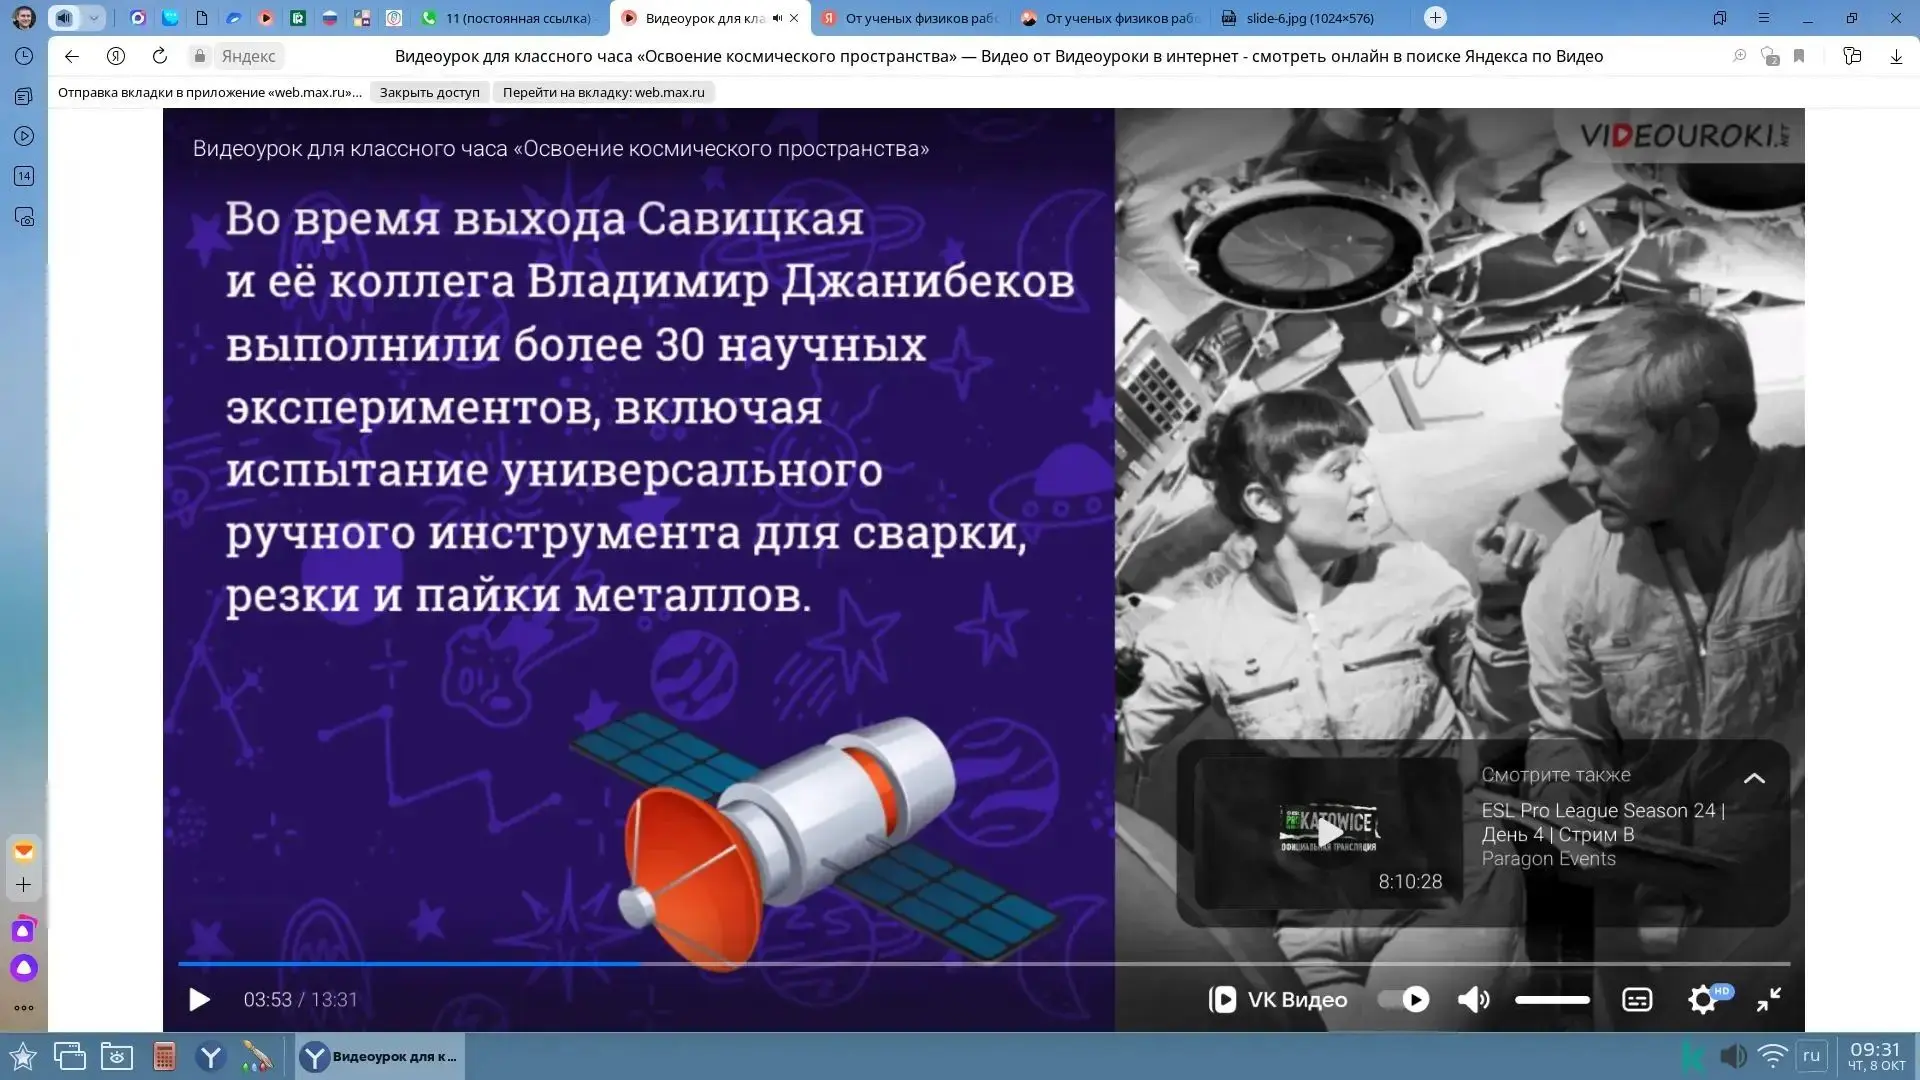Open sidebar calendar icon showing 14
This screenshot has width=1920, height=1080.
click(24, 176)
